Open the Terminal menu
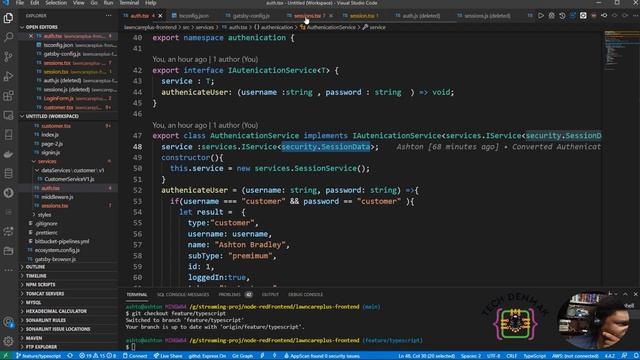Screen dimensions: 640x360 (129, 3)
